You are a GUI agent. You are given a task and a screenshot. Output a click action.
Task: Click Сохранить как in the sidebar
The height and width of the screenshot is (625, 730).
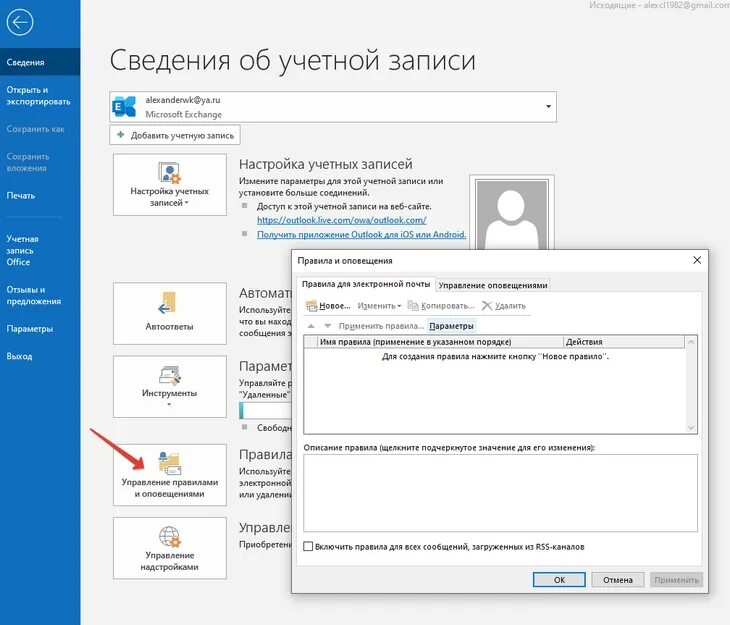pyautogui.click(x=35, y=129)
